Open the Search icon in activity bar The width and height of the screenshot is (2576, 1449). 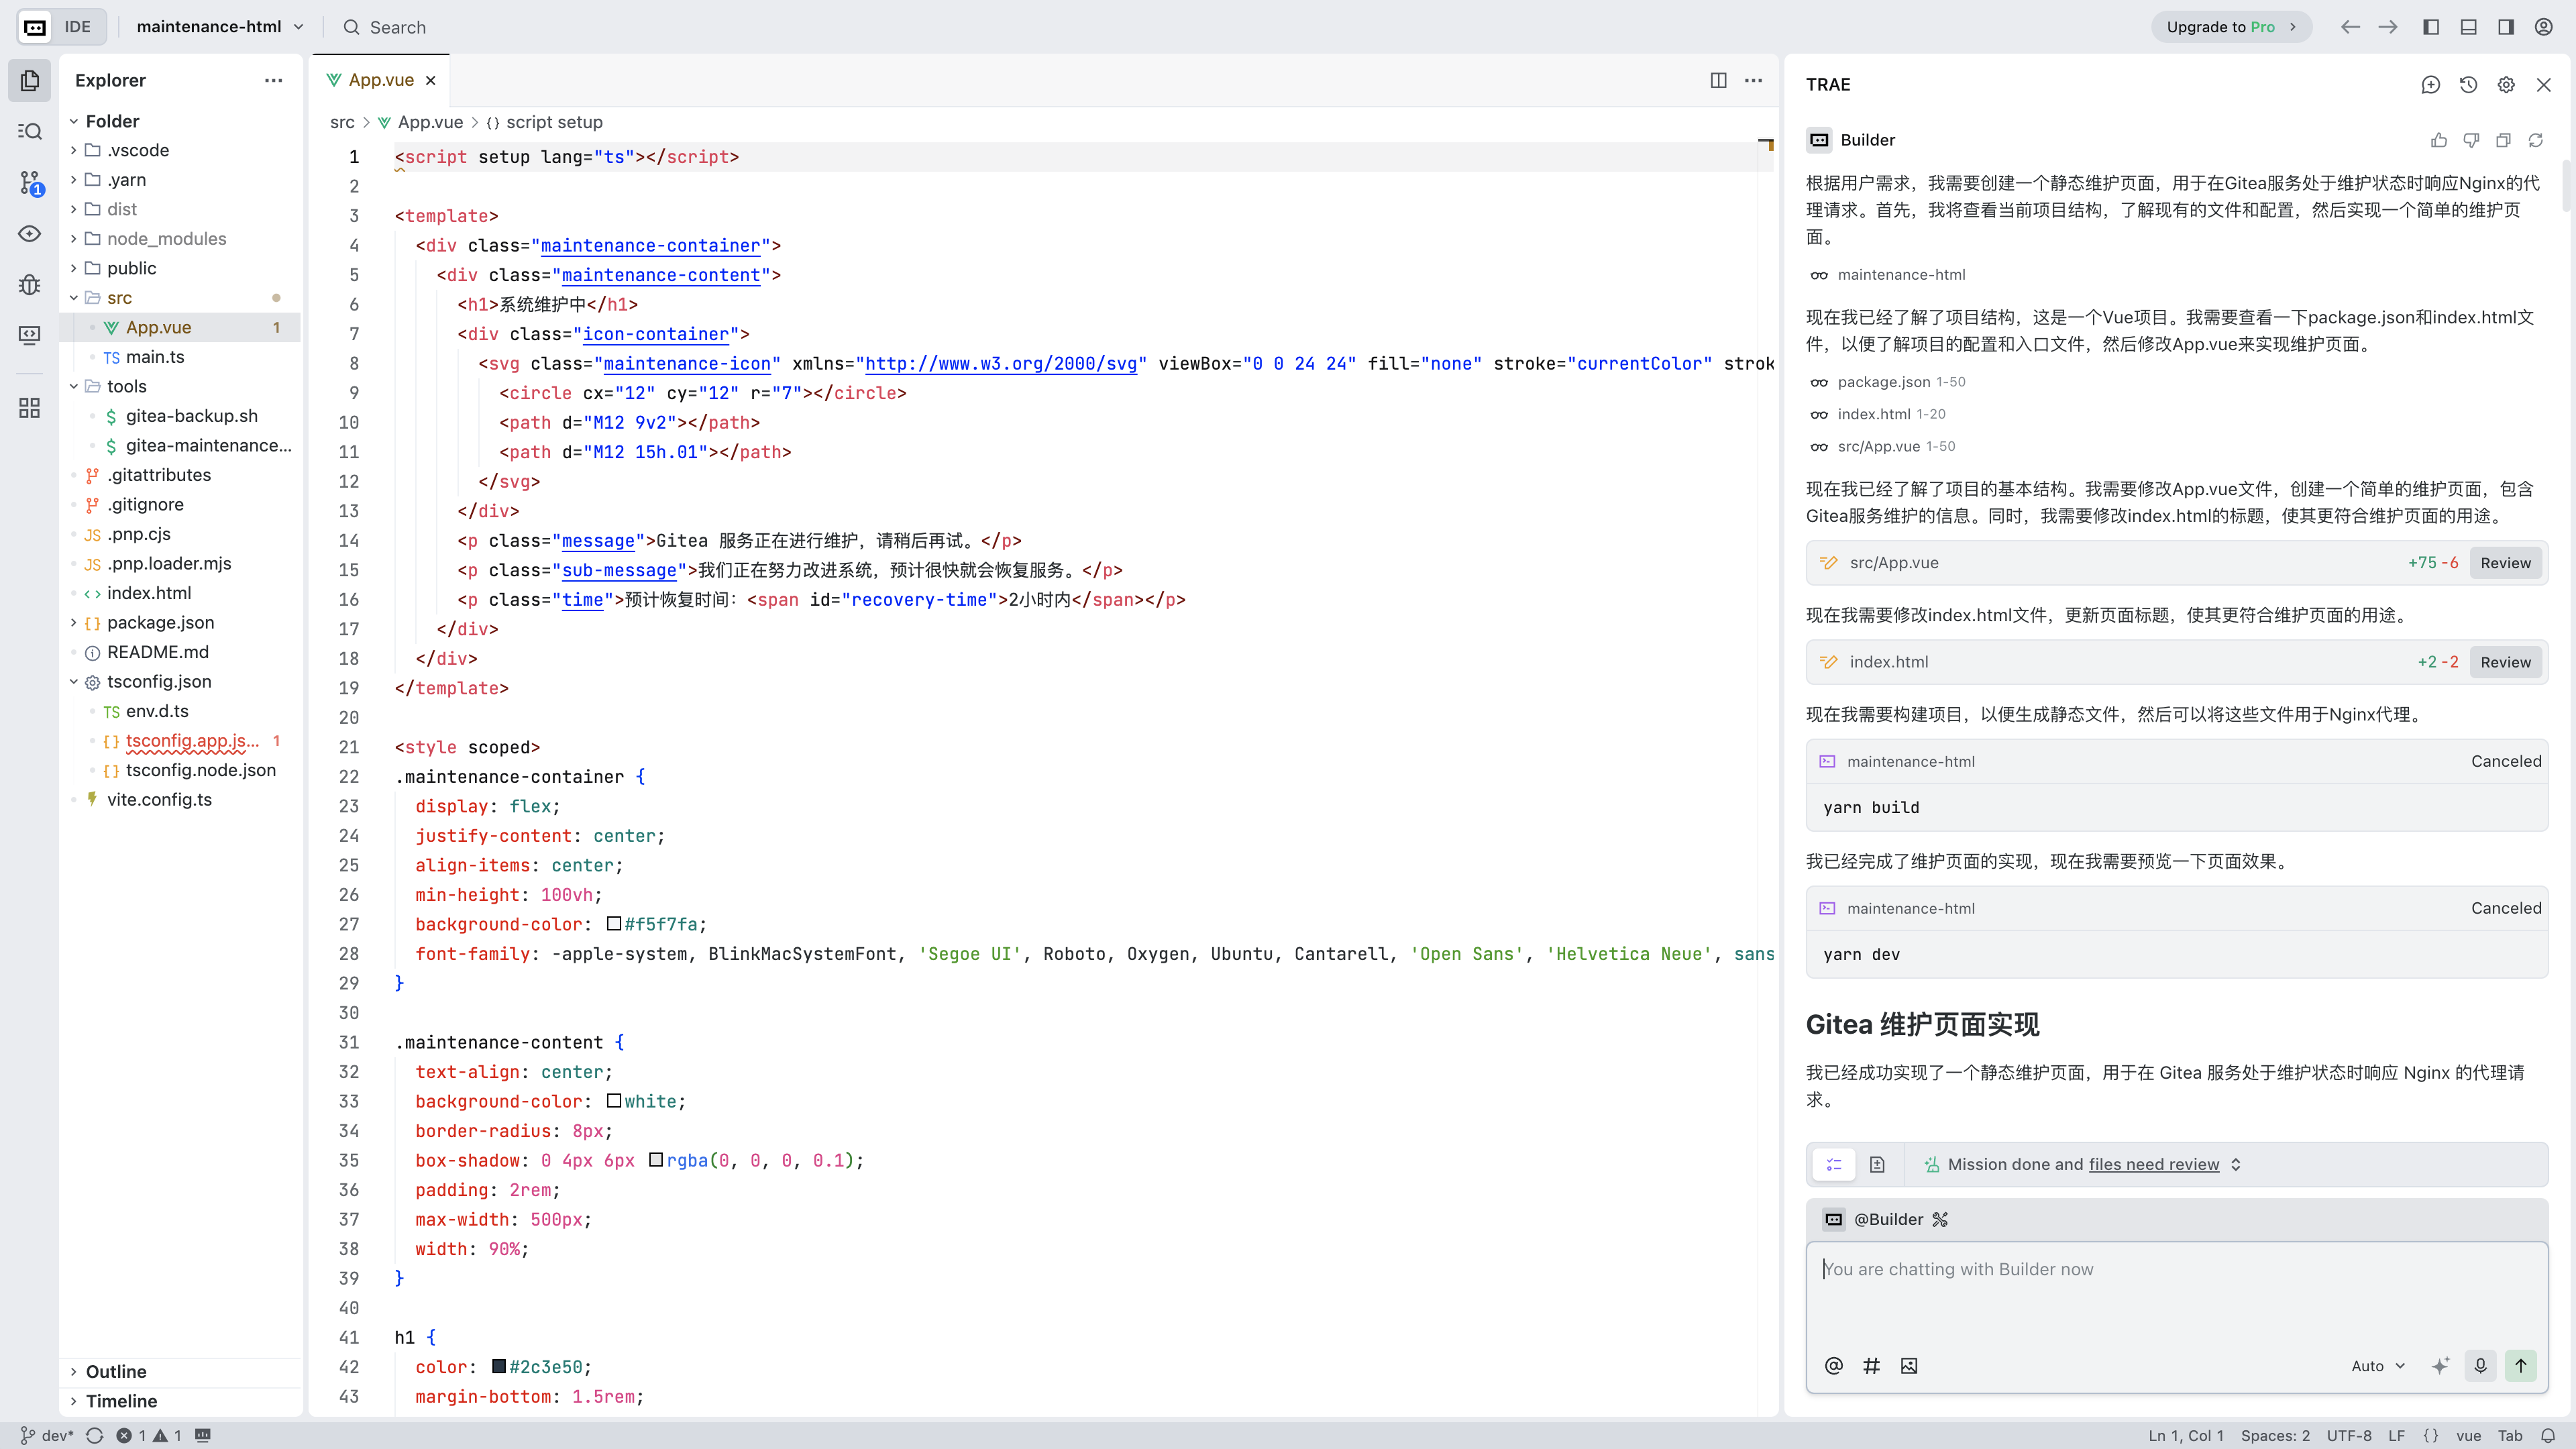tap(29, 131)
